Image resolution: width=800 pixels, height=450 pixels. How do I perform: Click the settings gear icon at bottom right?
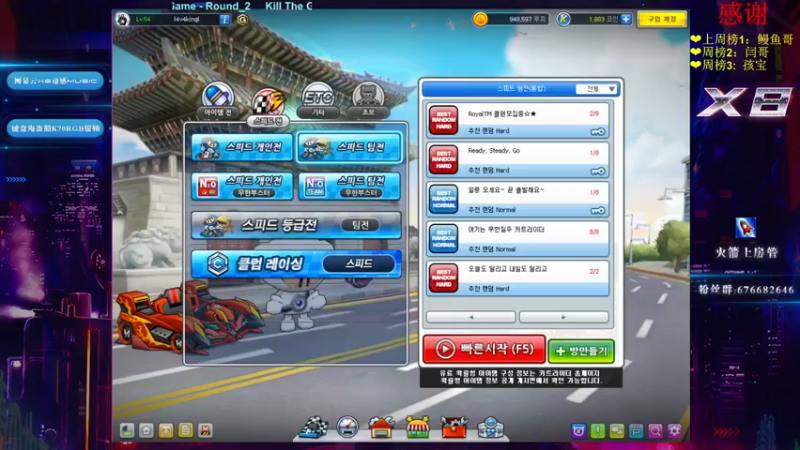pyautogui.click(x=674, y=431)
